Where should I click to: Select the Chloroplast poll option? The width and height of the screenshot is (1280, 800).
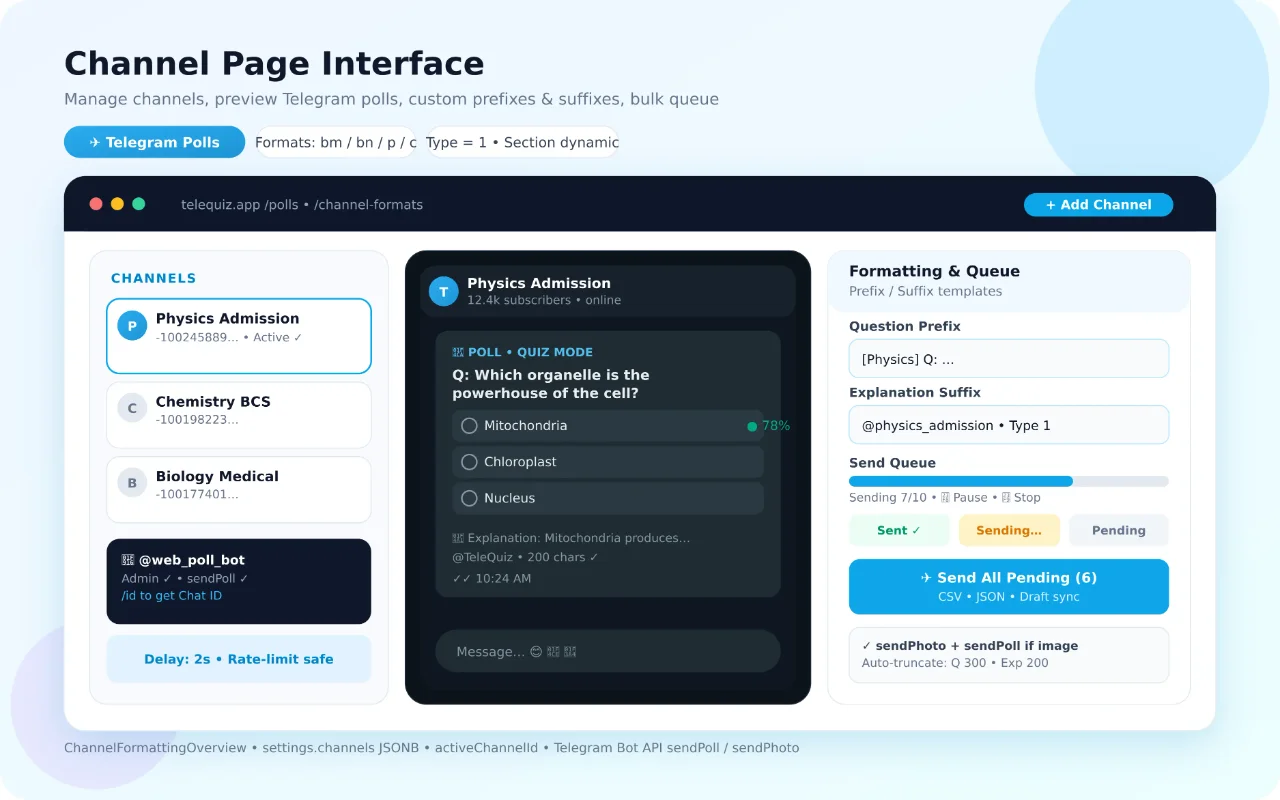[608, 462]
